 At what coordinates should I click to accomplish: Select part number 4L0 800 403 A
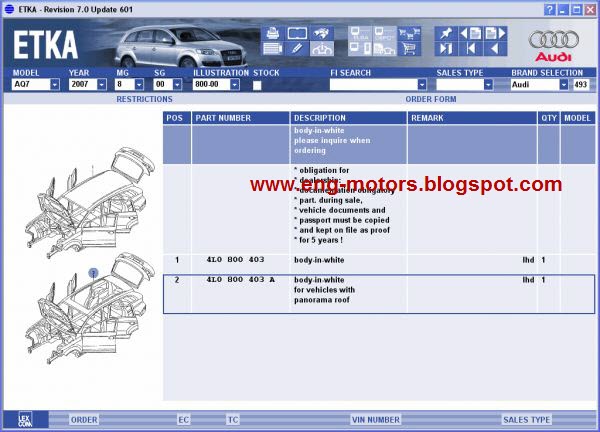point(241,279)
